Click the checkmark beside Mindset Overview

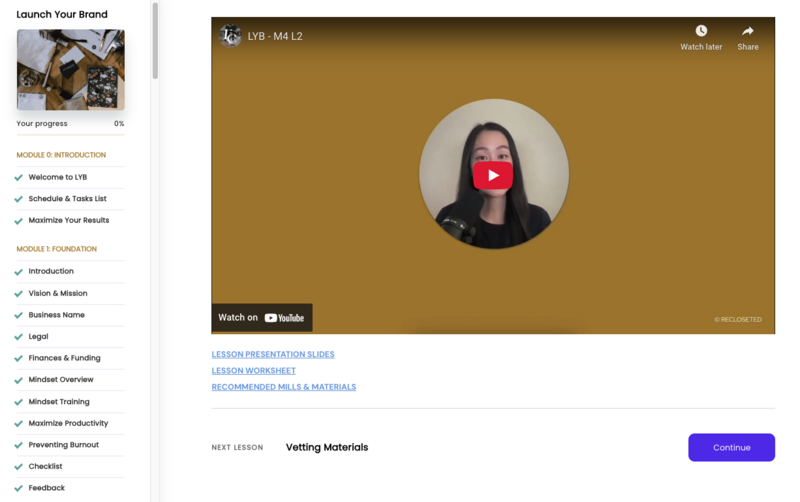(x=19, y=380)
